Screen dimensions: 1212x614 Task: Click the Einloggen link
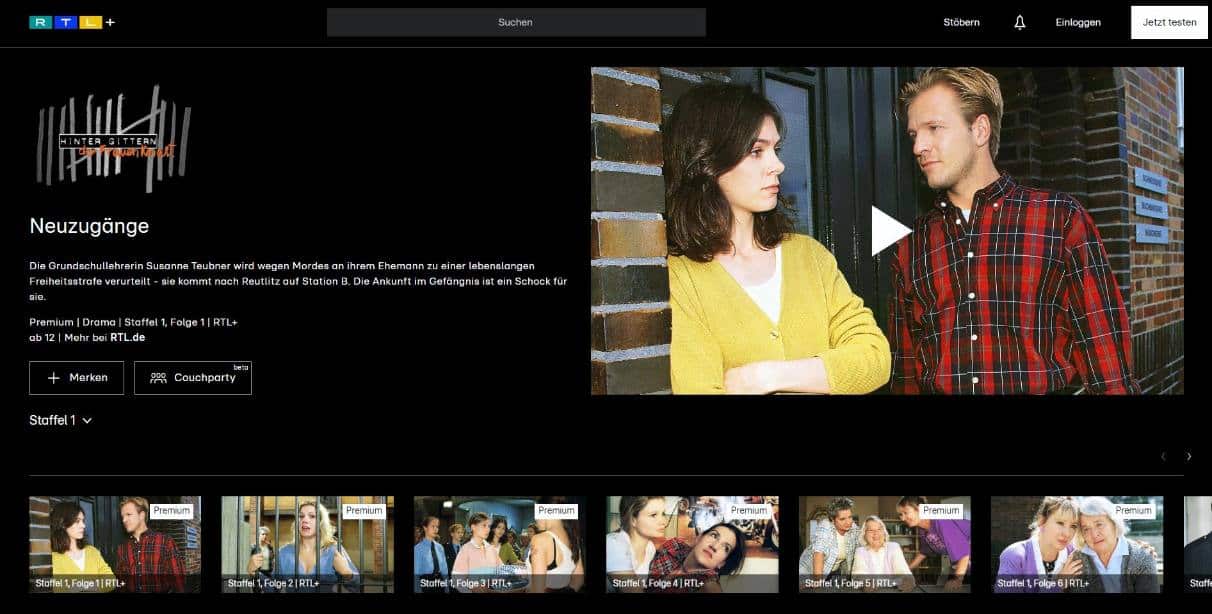[x=1078, y=22]
